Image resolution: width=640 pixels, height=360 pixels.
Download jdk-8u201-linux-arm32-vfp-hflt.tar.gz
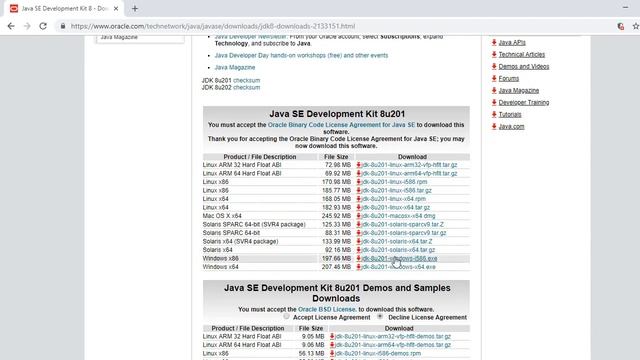click(x=409, y=165)
